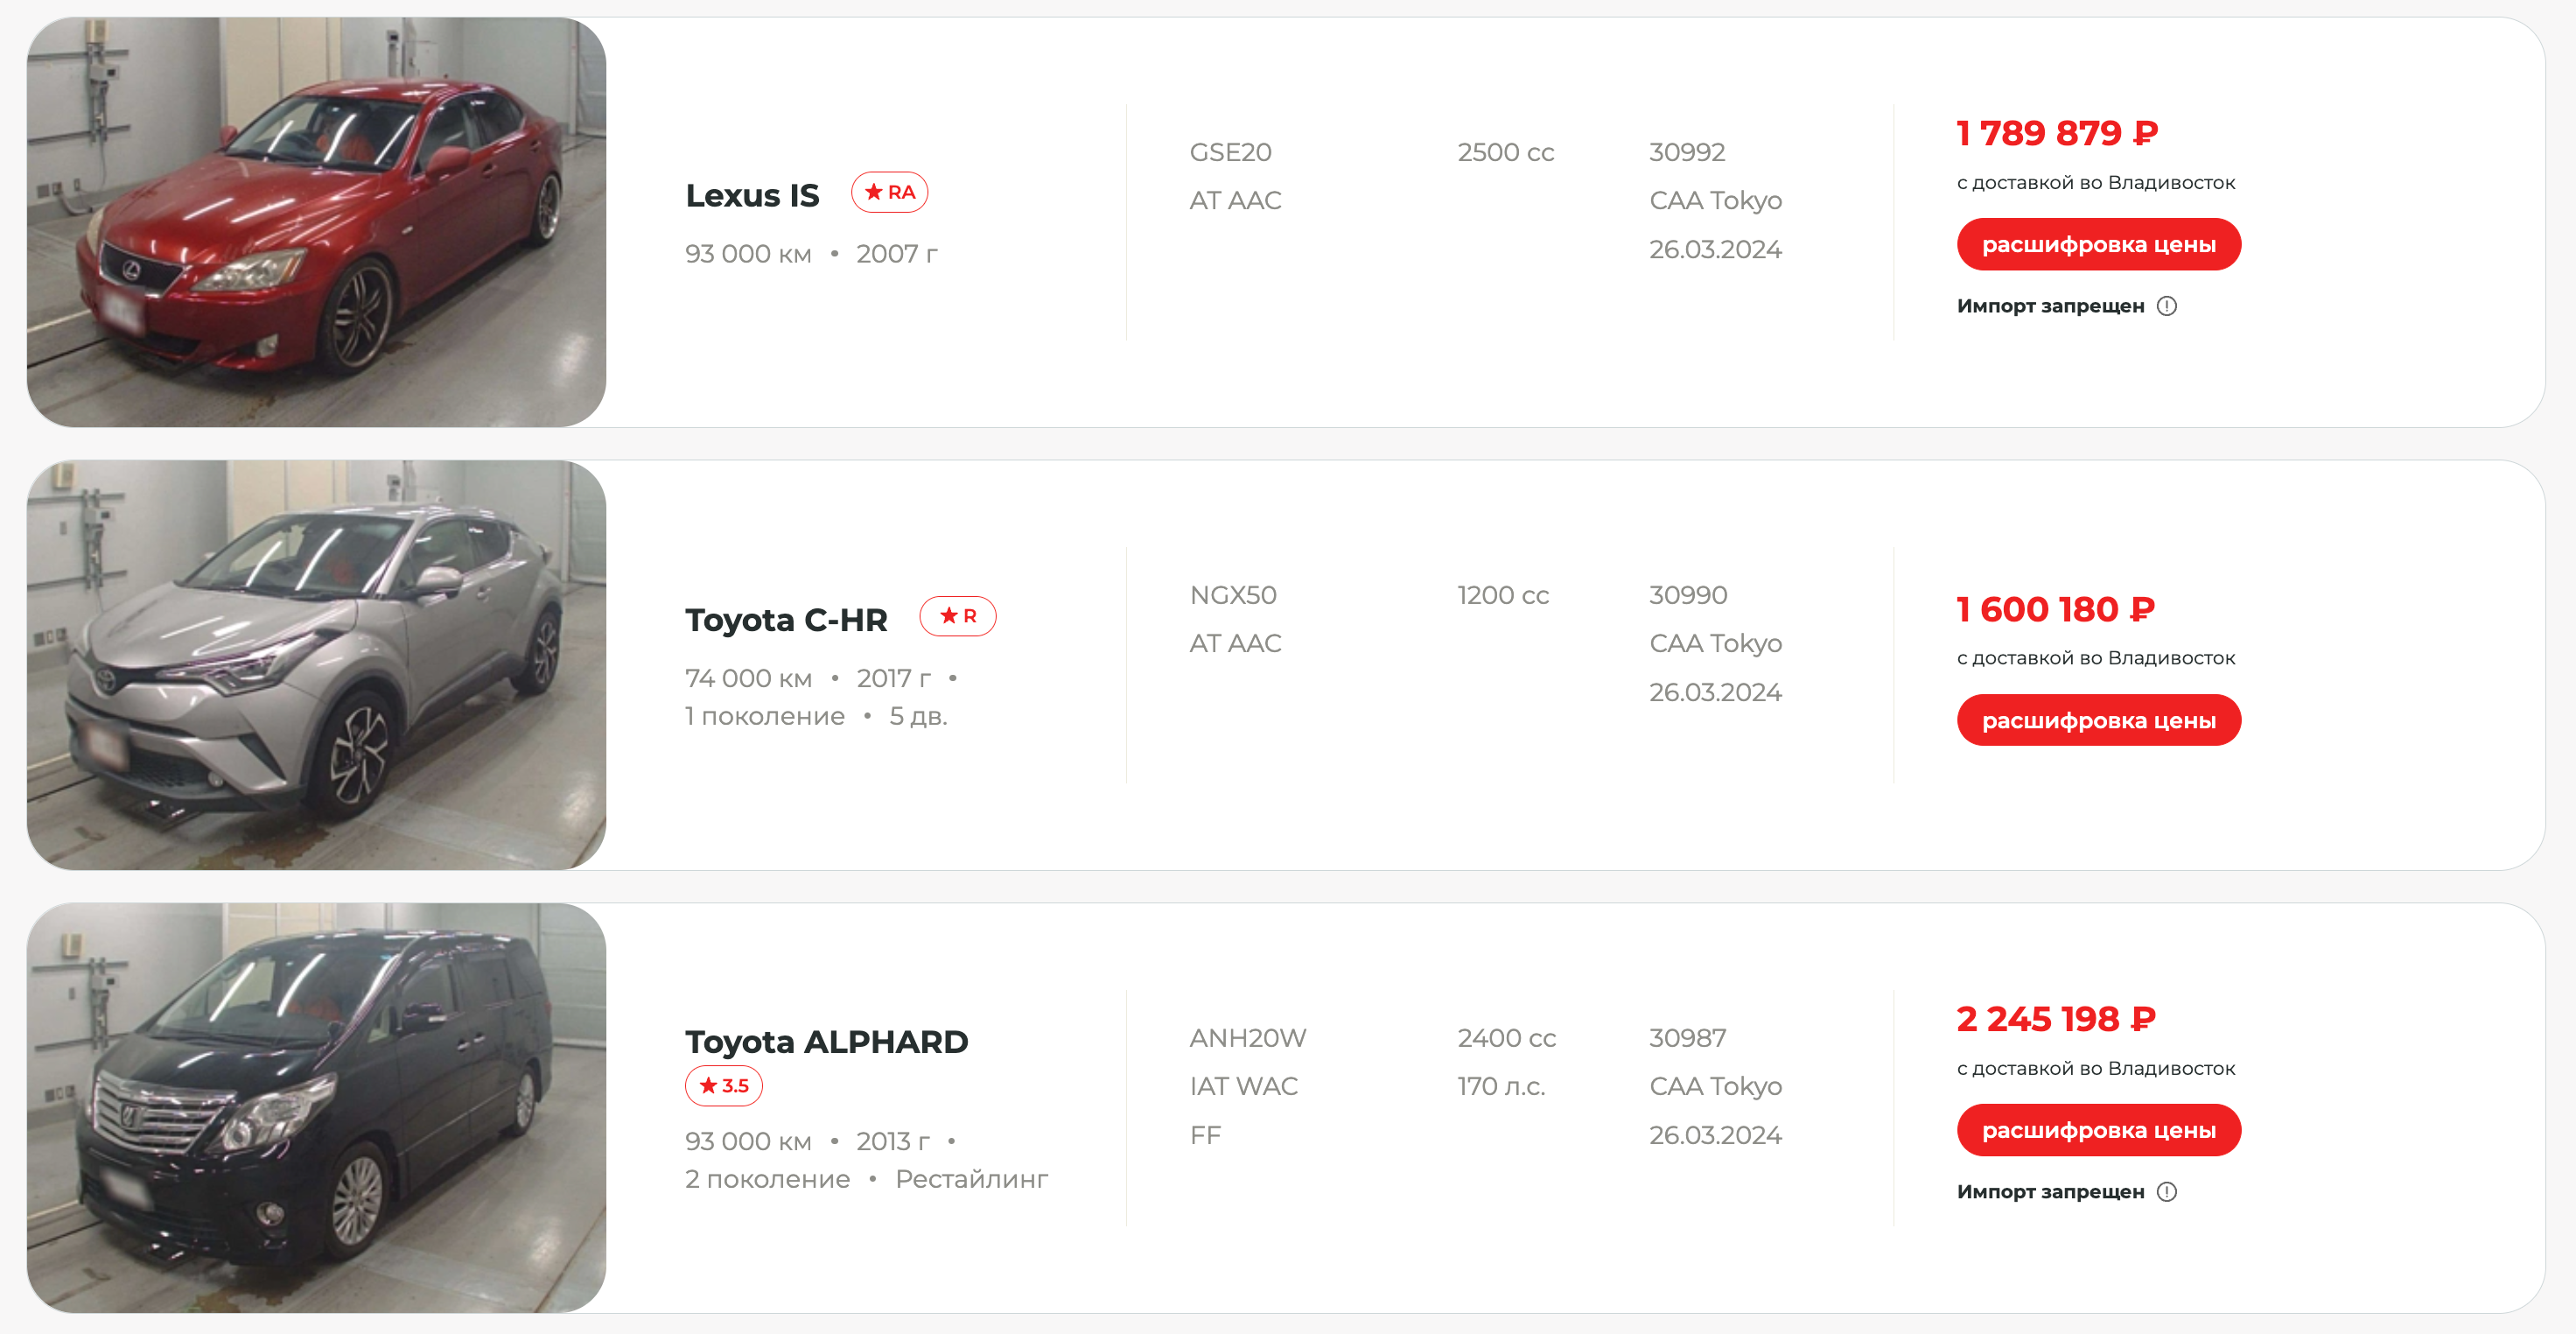Open the Toyota C-HR listing title

786,620
